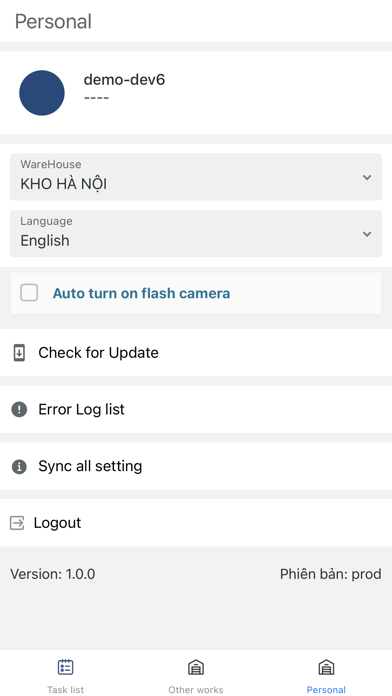The height and width of the screenshot is (696, 392).
Task: Open the KHO HÀ NỘI warehouse selector
Action: pyautogui.click(x=196, y=177)
